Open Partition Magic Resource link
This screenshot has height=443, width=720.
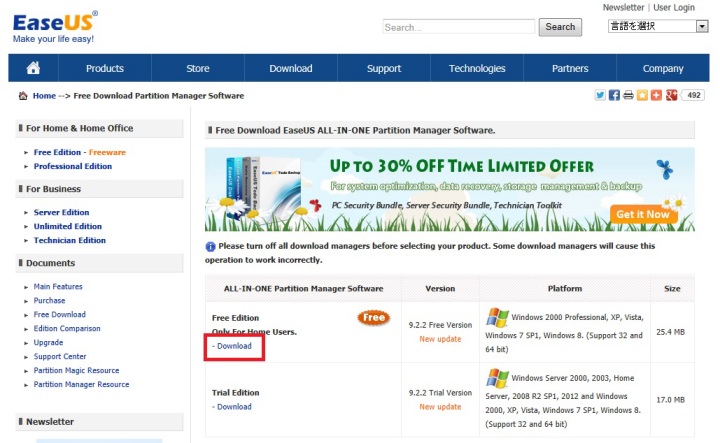pos(76,370)
